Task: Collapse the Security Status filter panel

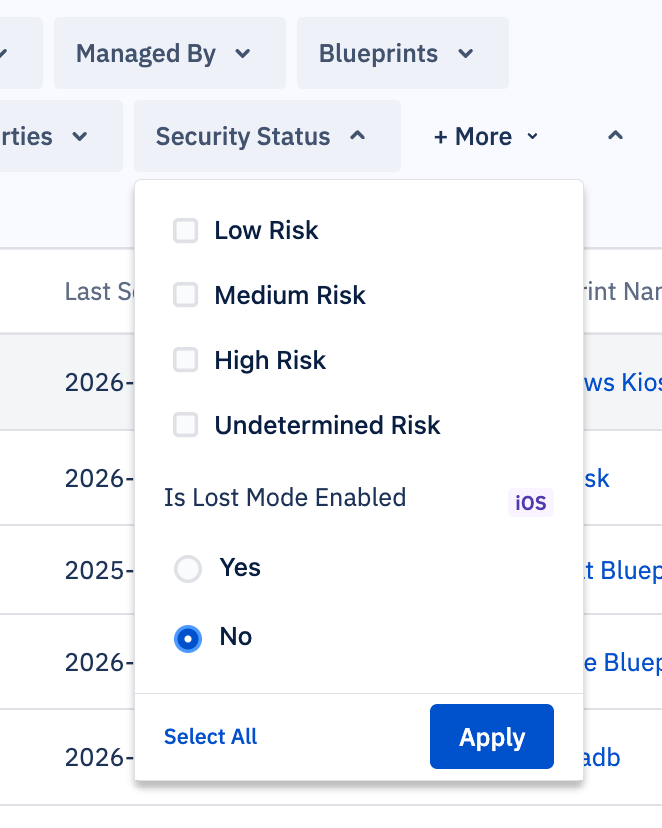Action: tap(267, 136)
